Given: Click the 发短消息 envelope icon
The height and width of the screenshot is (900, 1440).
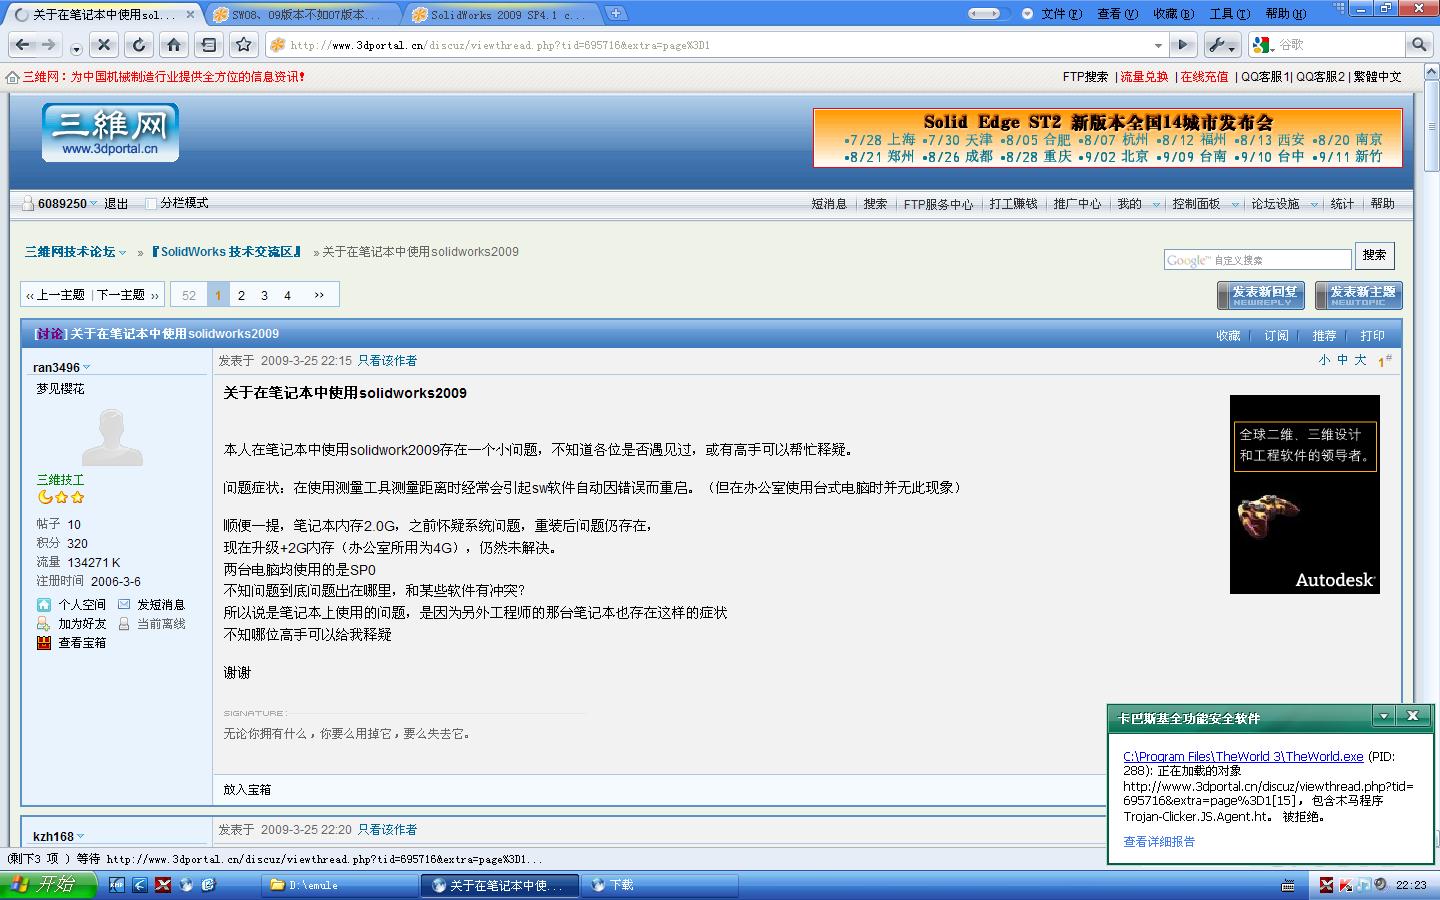Looking at the screenshot, I should pyautogui.click(x=124, y=604).
